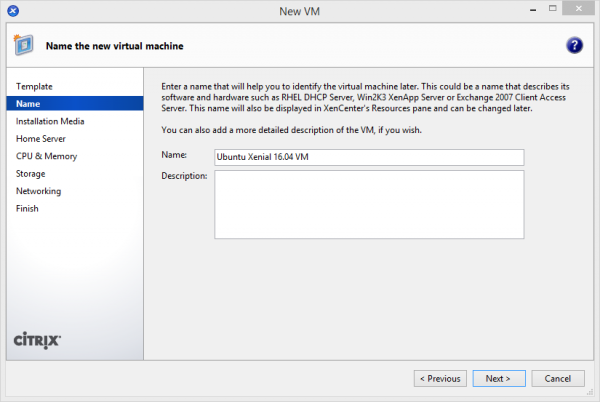Screen dimensions: 600x402
Task: Open help via the blue question mark icon
Action: (x=574, y=46)
